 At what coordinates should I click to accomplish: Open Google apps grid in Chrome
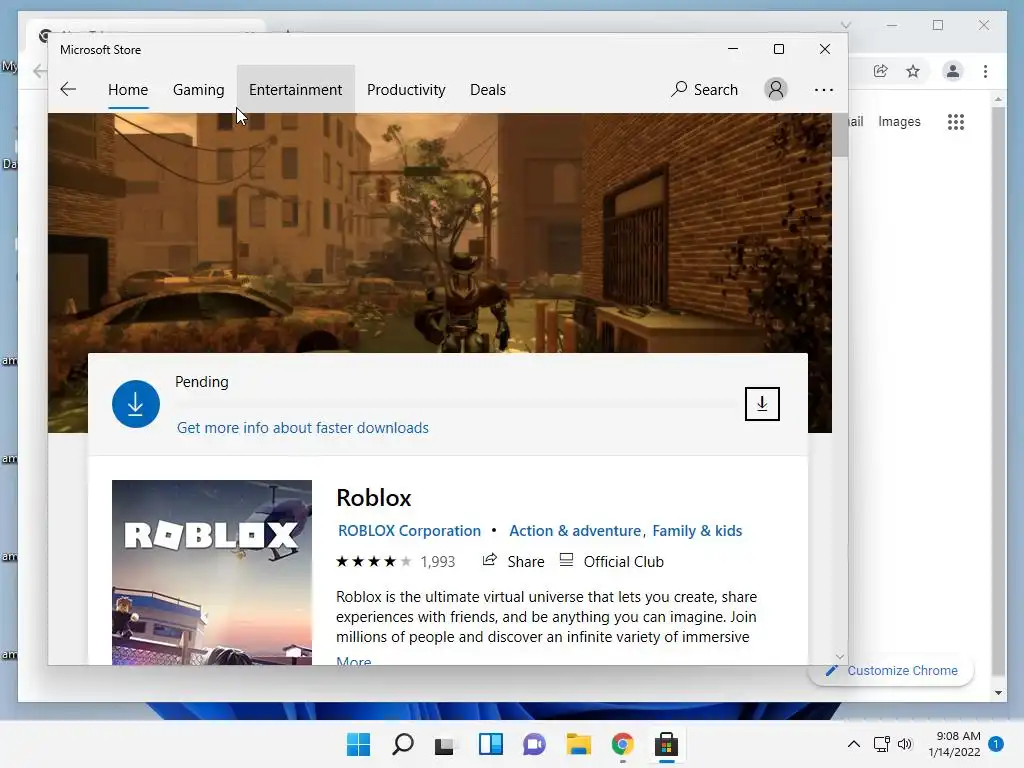click(x=955, y=121)
